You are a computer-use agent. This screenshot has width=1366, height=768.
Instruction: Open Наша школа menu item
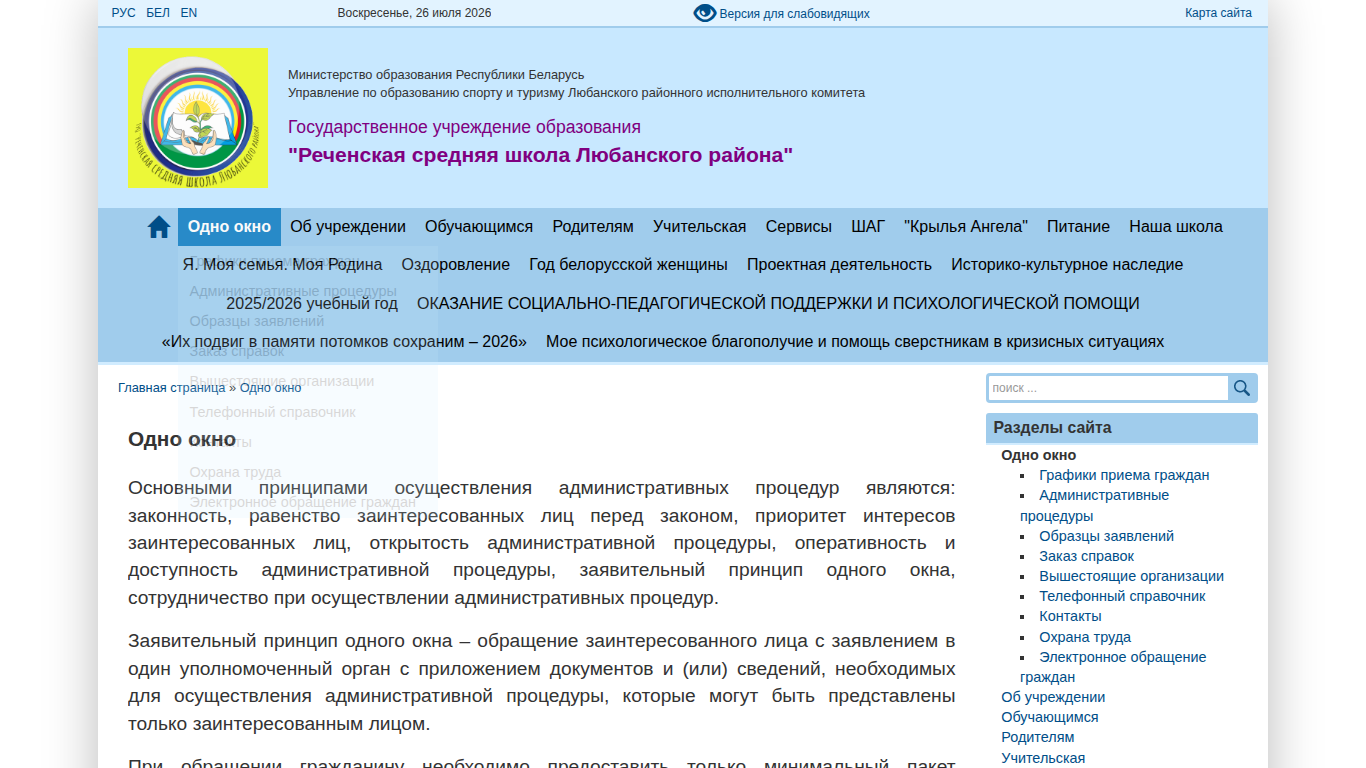pyautogui.click(x=1176, y=227)
